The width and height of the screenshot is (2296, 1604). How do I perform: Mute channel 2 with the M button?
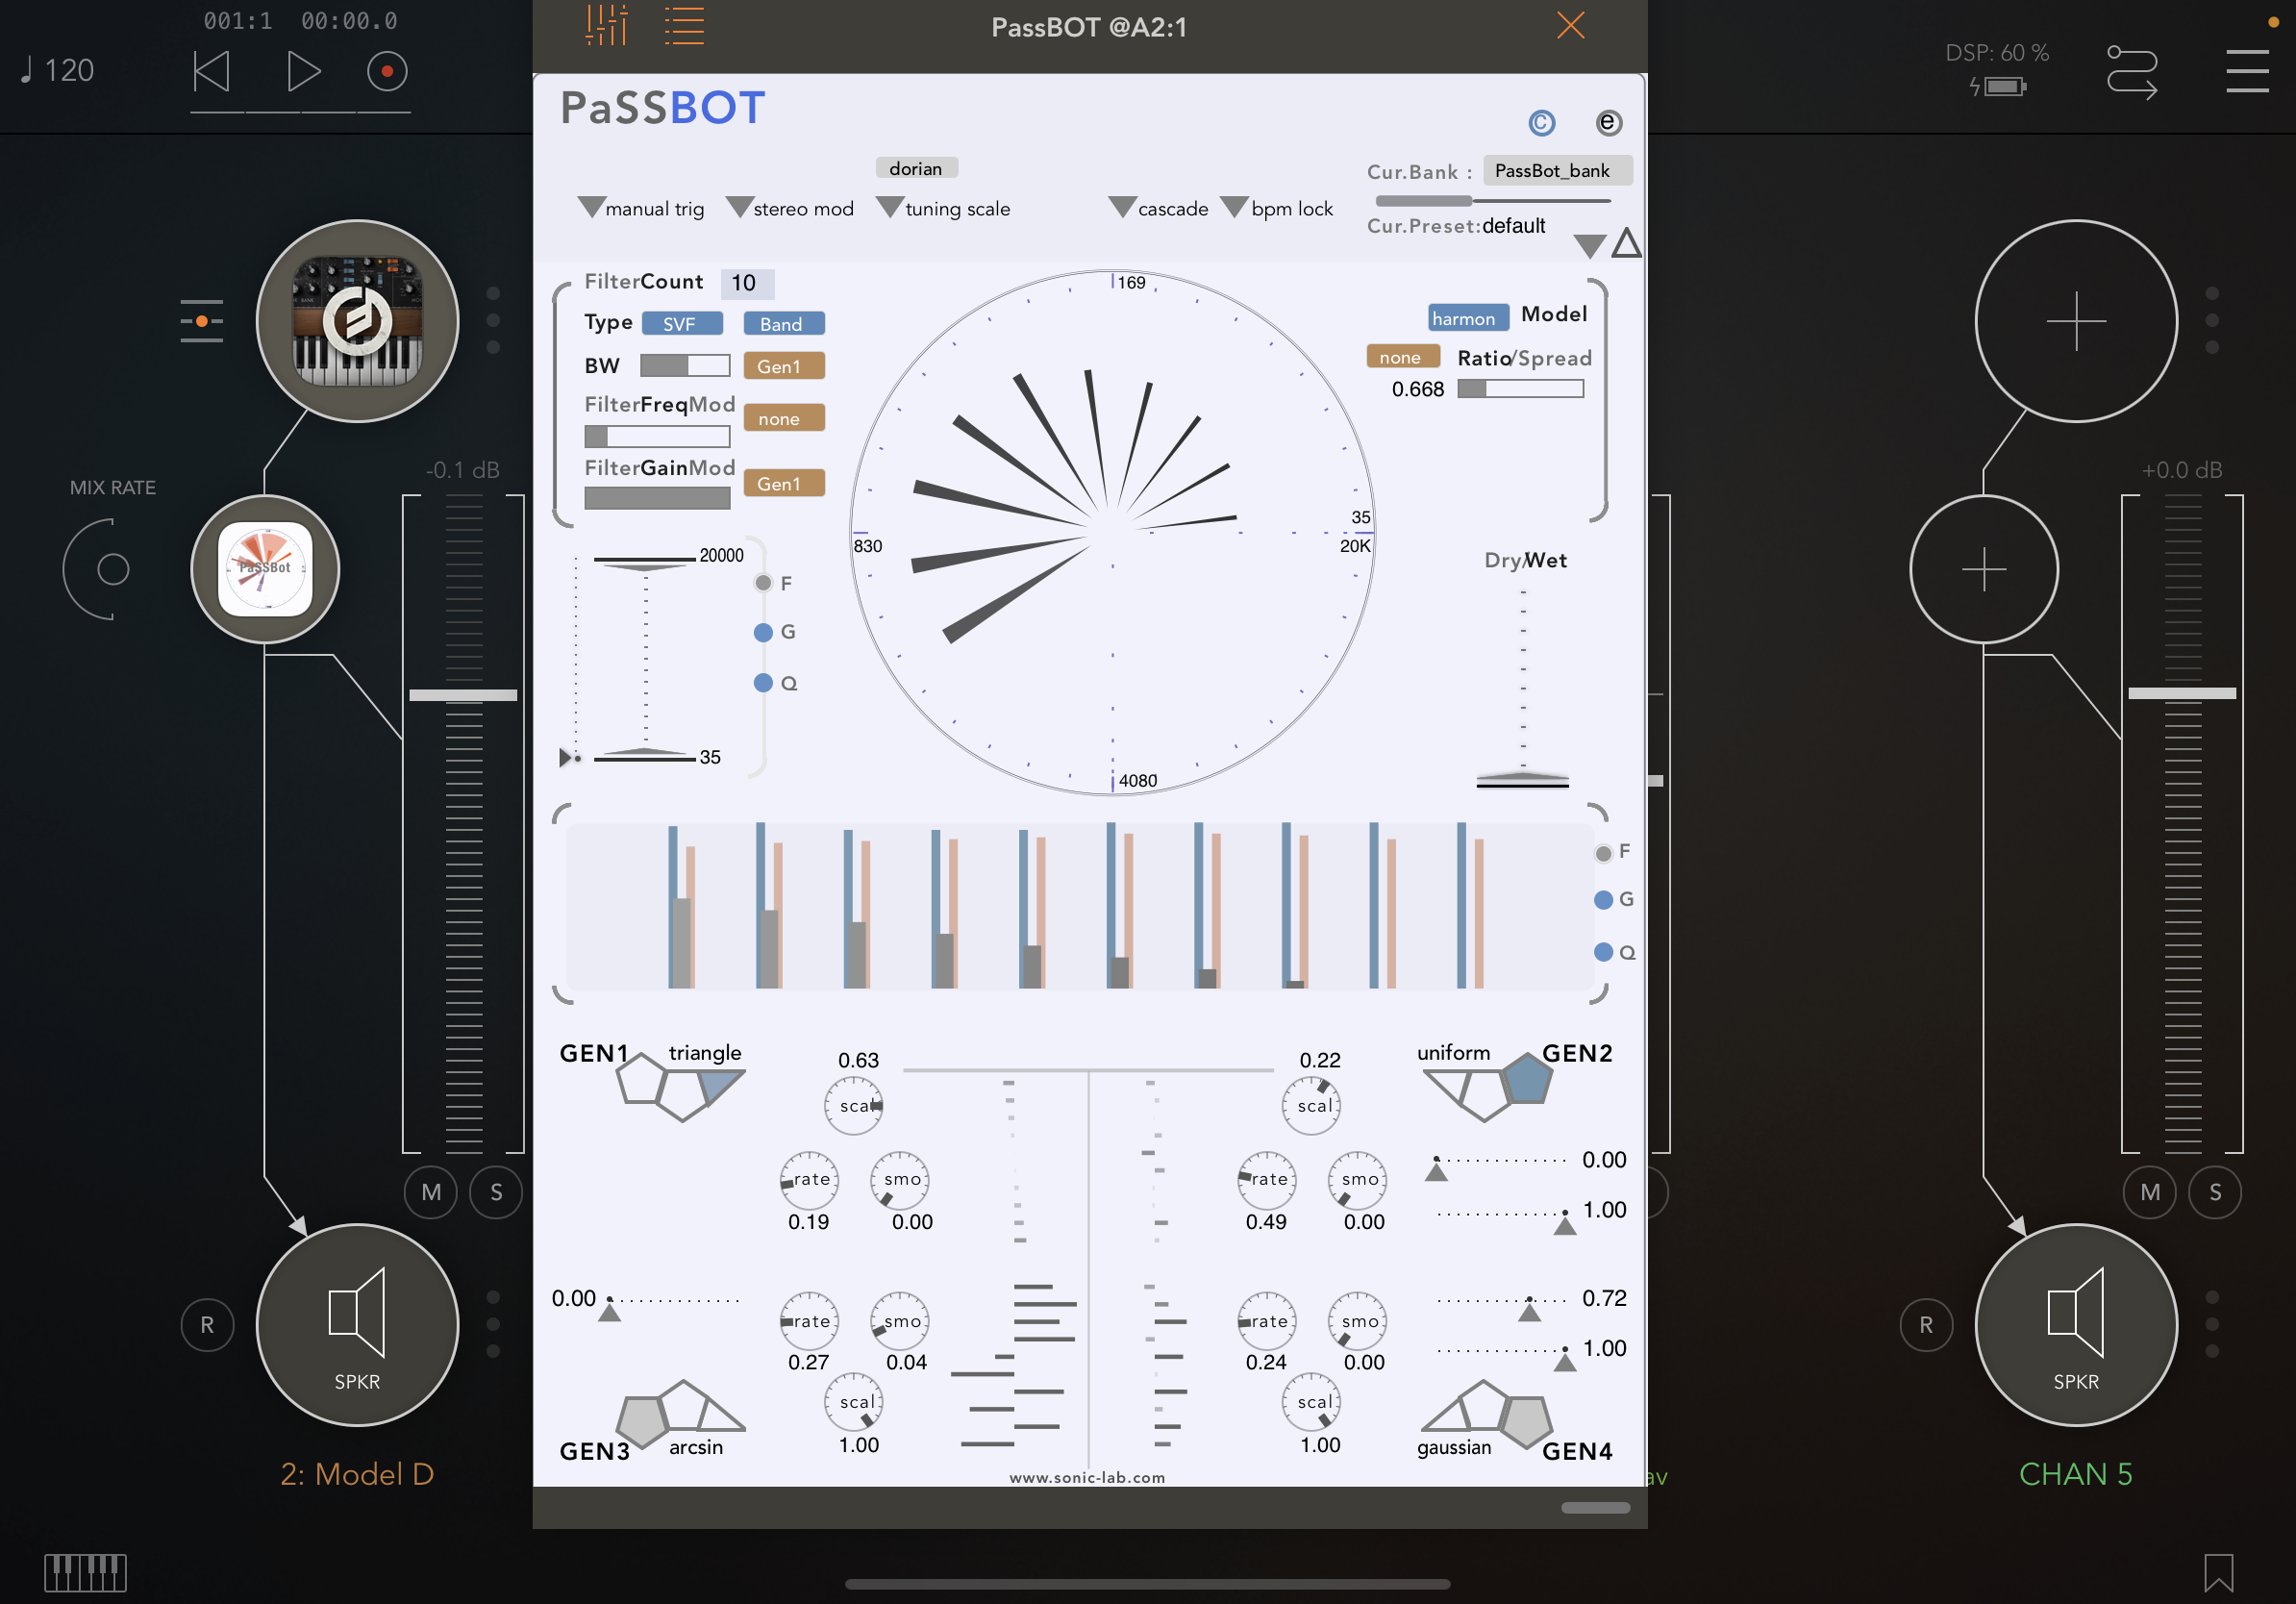pos(431,1192)
